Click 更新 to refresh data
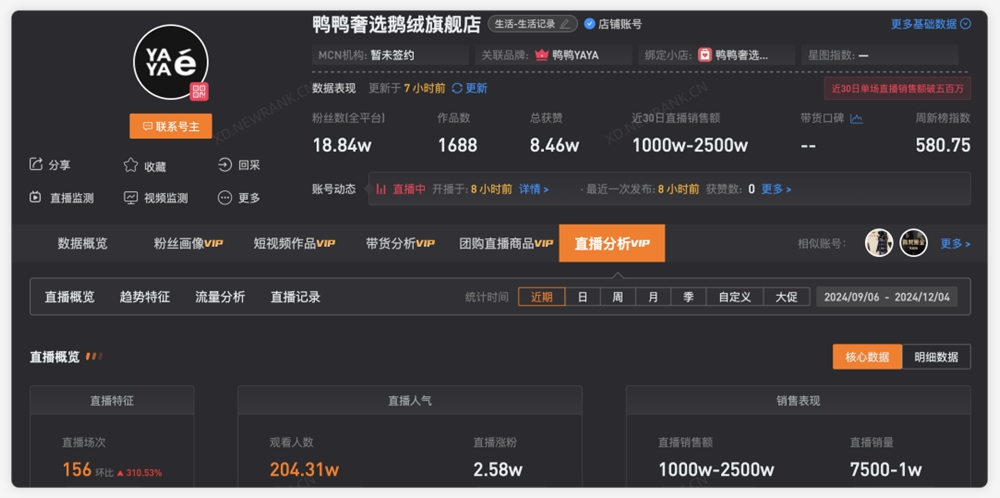 tap(476, 88)
